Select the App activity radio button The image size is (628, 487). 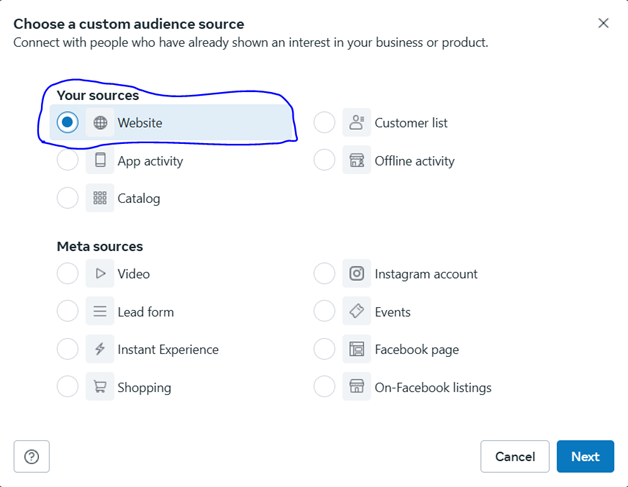point(67,160)
